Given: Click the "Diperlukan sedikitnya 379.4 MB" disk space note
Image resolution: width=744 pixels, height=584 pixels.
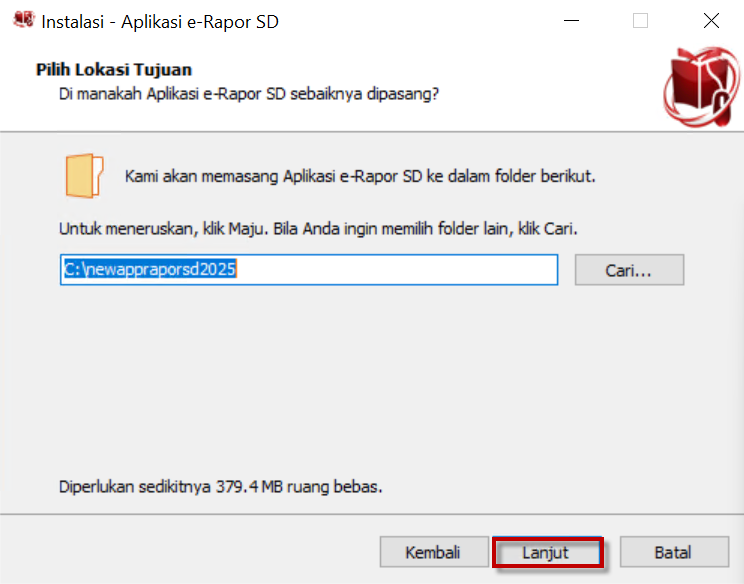Looking at the screenshot, I should (x=221, y=488).
